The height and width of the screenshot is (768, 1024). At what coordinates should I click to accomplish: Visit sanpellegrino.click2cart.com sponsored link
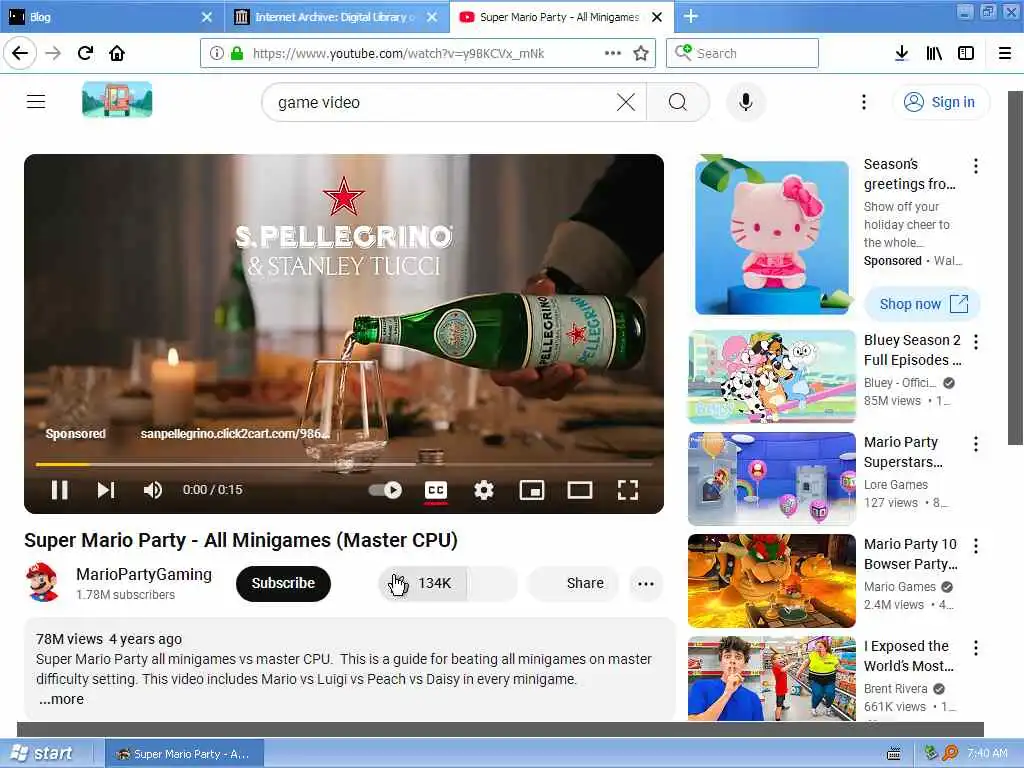tap(235, 434)
